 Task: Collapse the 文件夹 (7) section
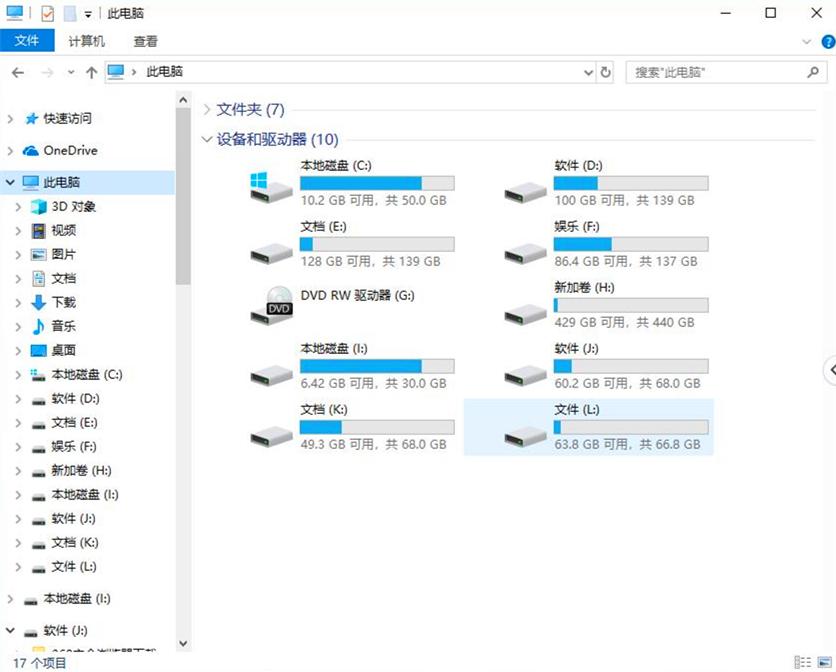pyautogui.click(x=206, y=109)
